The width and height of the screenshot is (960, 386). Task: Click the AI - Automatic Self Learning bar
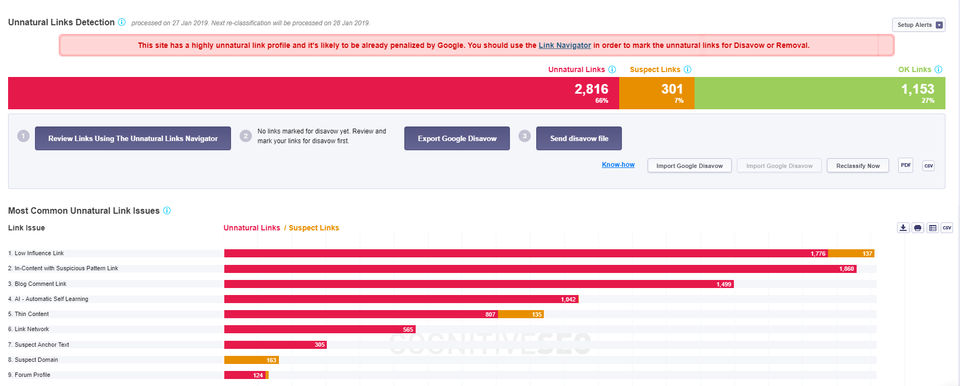point(401,299)
